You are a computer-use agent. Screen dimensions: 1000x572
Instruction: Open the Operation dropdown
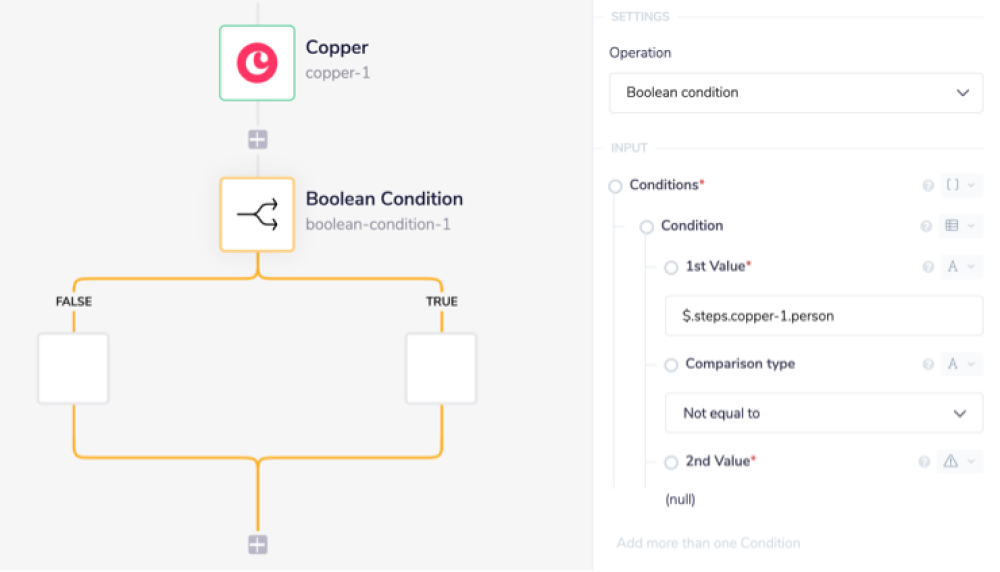pyautogui.click(x=795, y=93)
